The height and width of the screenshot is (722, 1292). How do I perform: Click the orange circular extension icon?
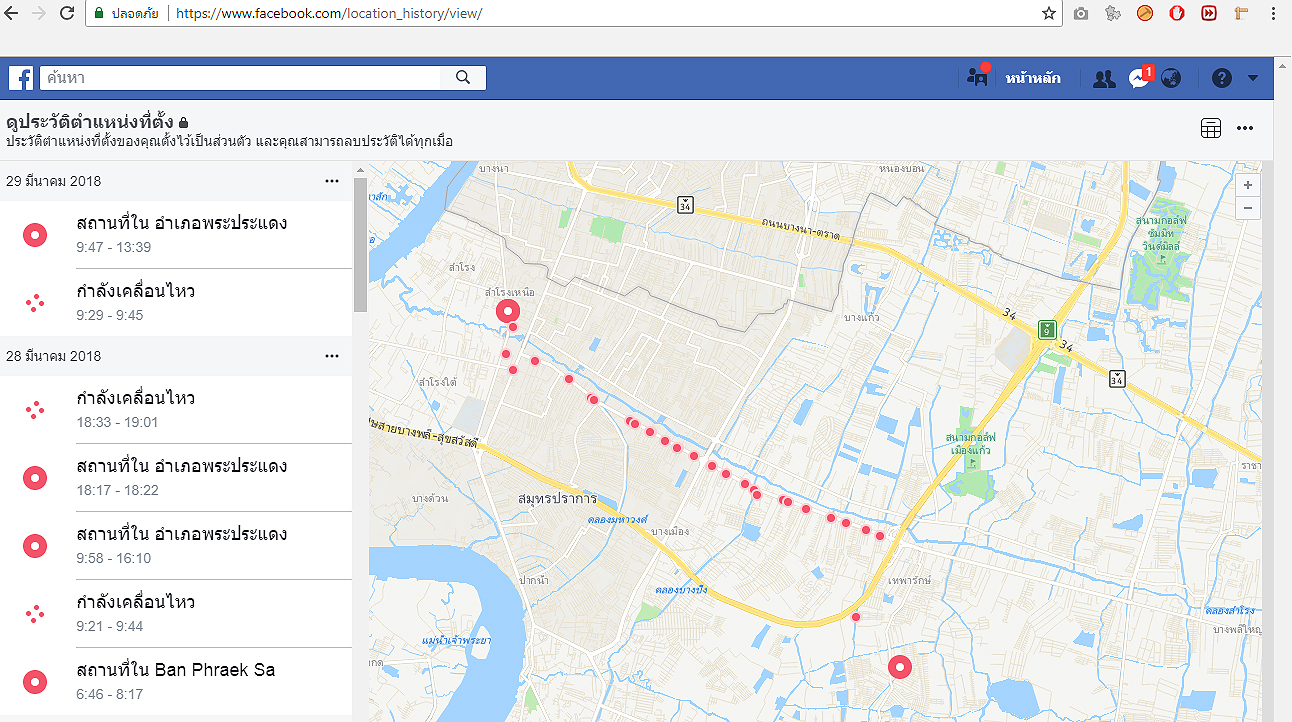pyautogui.click(x=1145, y=14)
